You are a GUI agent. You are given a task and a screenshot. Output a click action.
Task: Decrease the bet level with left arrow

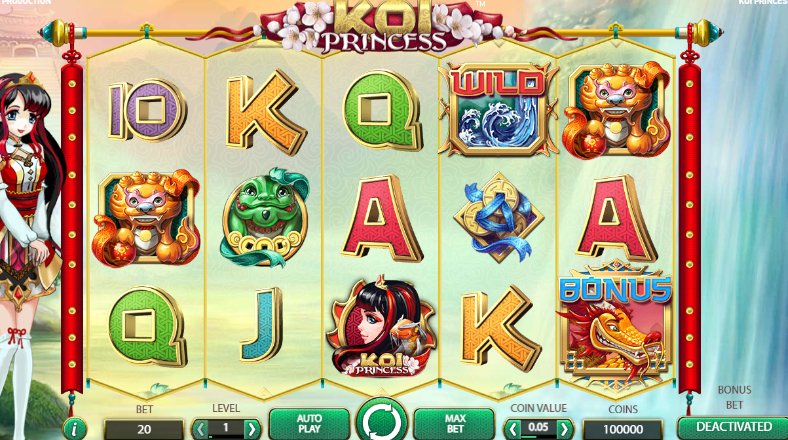[201, 429]
